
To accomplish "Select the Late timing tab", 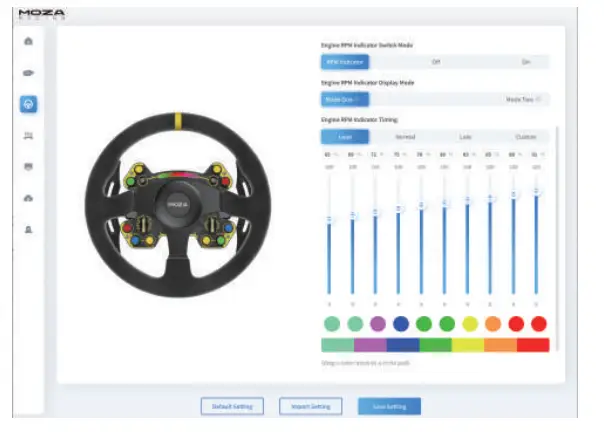I will click(x=465, y=137).
